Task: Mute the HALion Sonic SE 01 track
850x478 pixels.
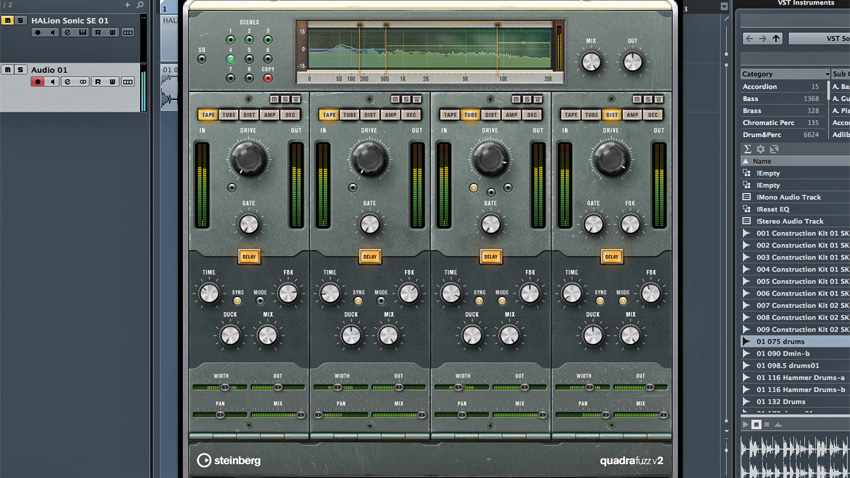Action: tap(8, 21)
